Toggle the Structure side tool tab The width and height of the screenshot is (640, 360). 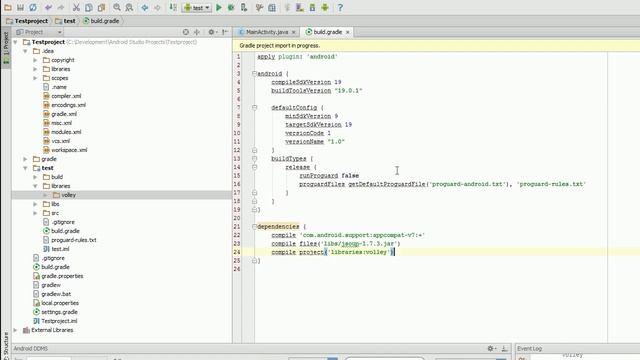pyautogui.click(x=6, y=345)
